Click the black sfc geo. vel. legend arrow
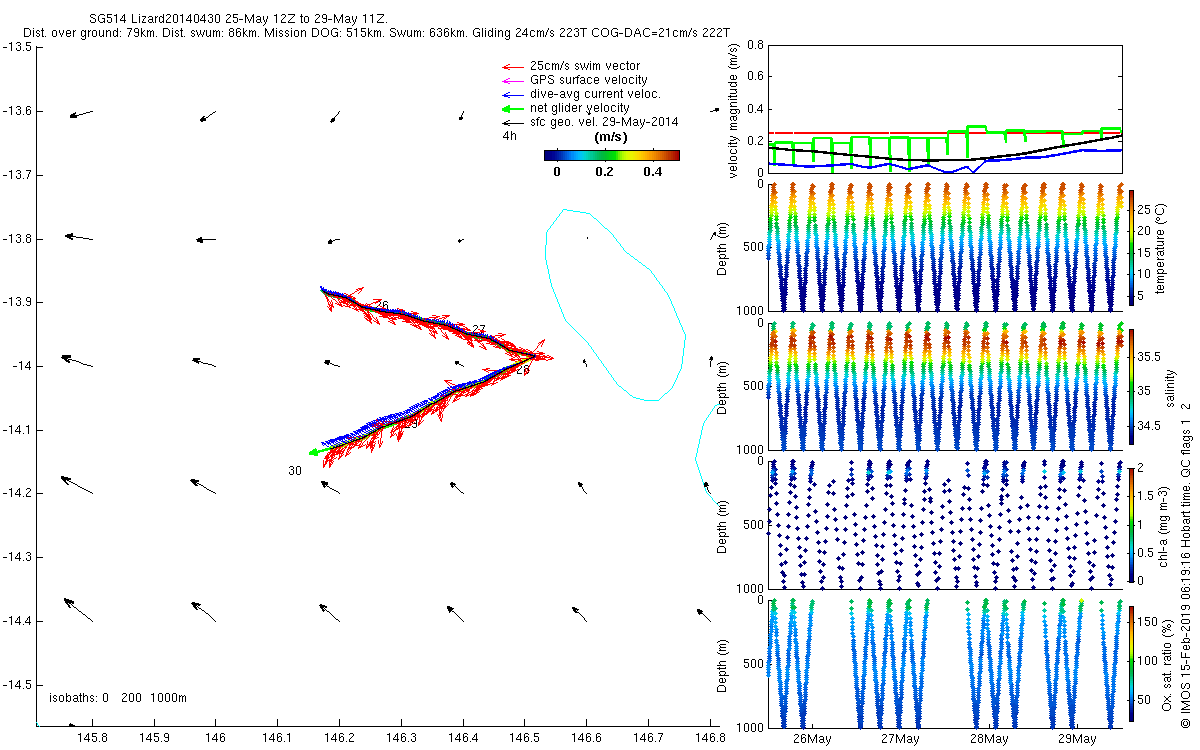Viewport: 1200px width, 750px height. pos(511,122)
